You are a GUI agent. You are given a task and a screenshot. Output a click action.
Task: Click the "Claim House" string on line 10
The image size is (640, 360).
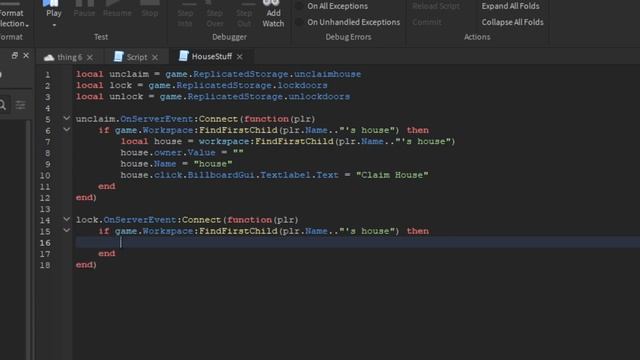(392, 175)
